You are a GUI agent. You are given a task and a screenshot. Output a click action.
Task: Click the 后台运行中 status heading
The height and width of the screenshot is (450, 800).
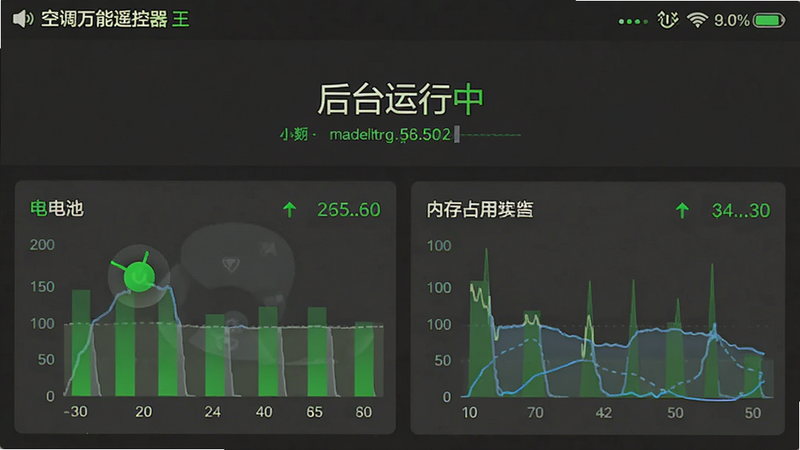(x=400, y=99)
